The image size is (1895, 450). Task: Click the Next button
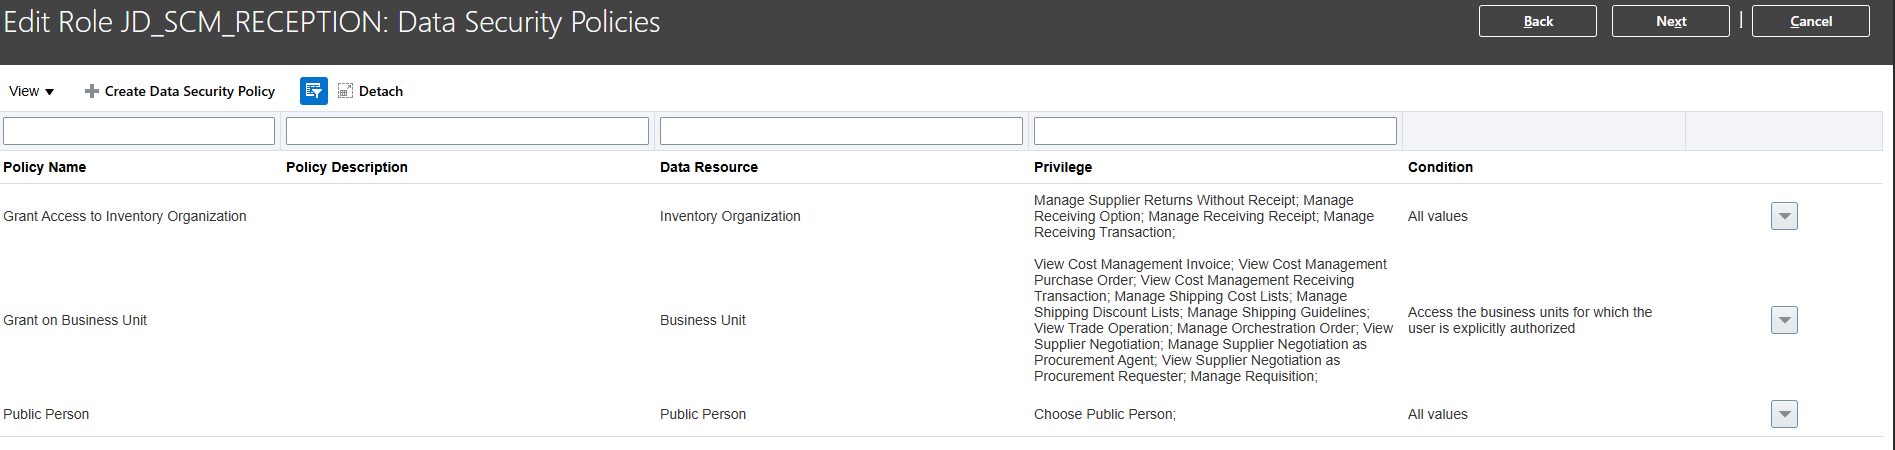tap(1670, 21)
